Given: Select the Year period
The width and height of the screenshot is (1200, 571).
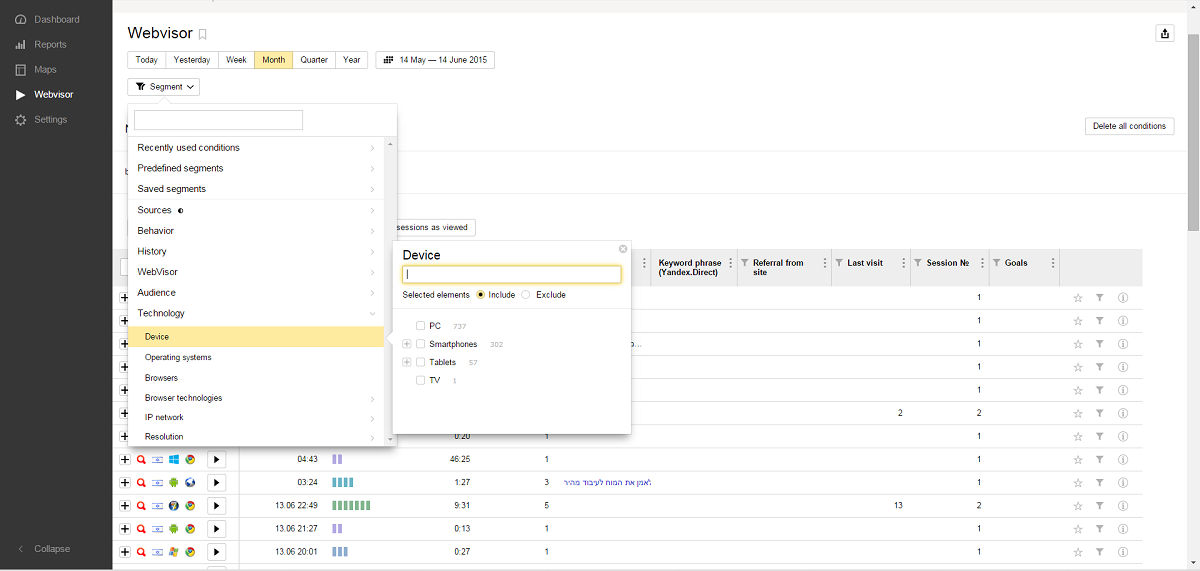Looking at the screenshot, I should (351, 60).
